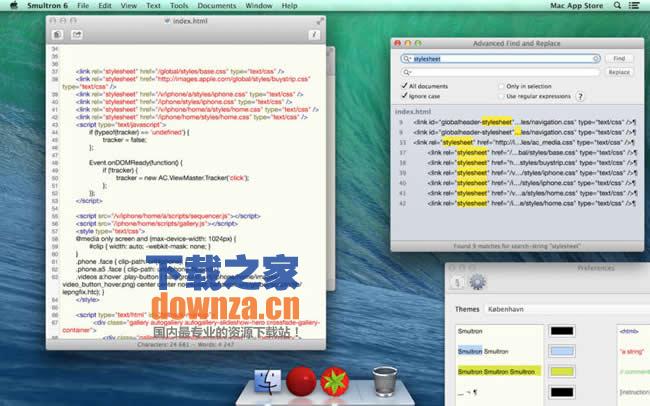Toggle the All documents checkbox

(404, 86)
